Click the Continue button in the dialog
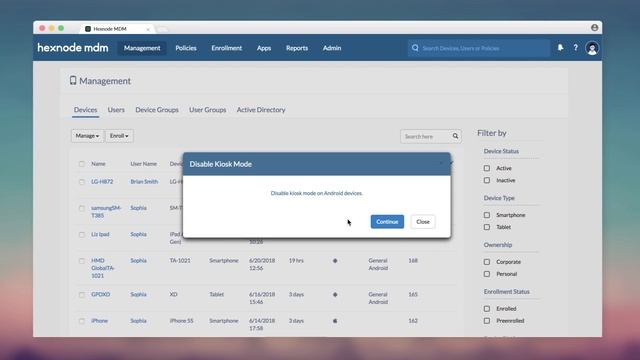 (x=387, y=222)
